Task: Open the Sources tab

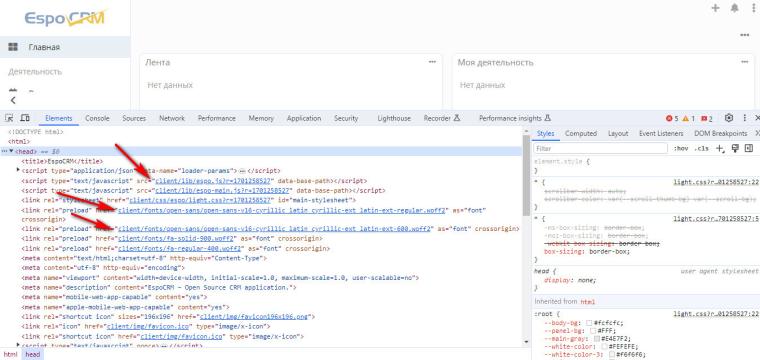Action: click(x=134, y=118)
